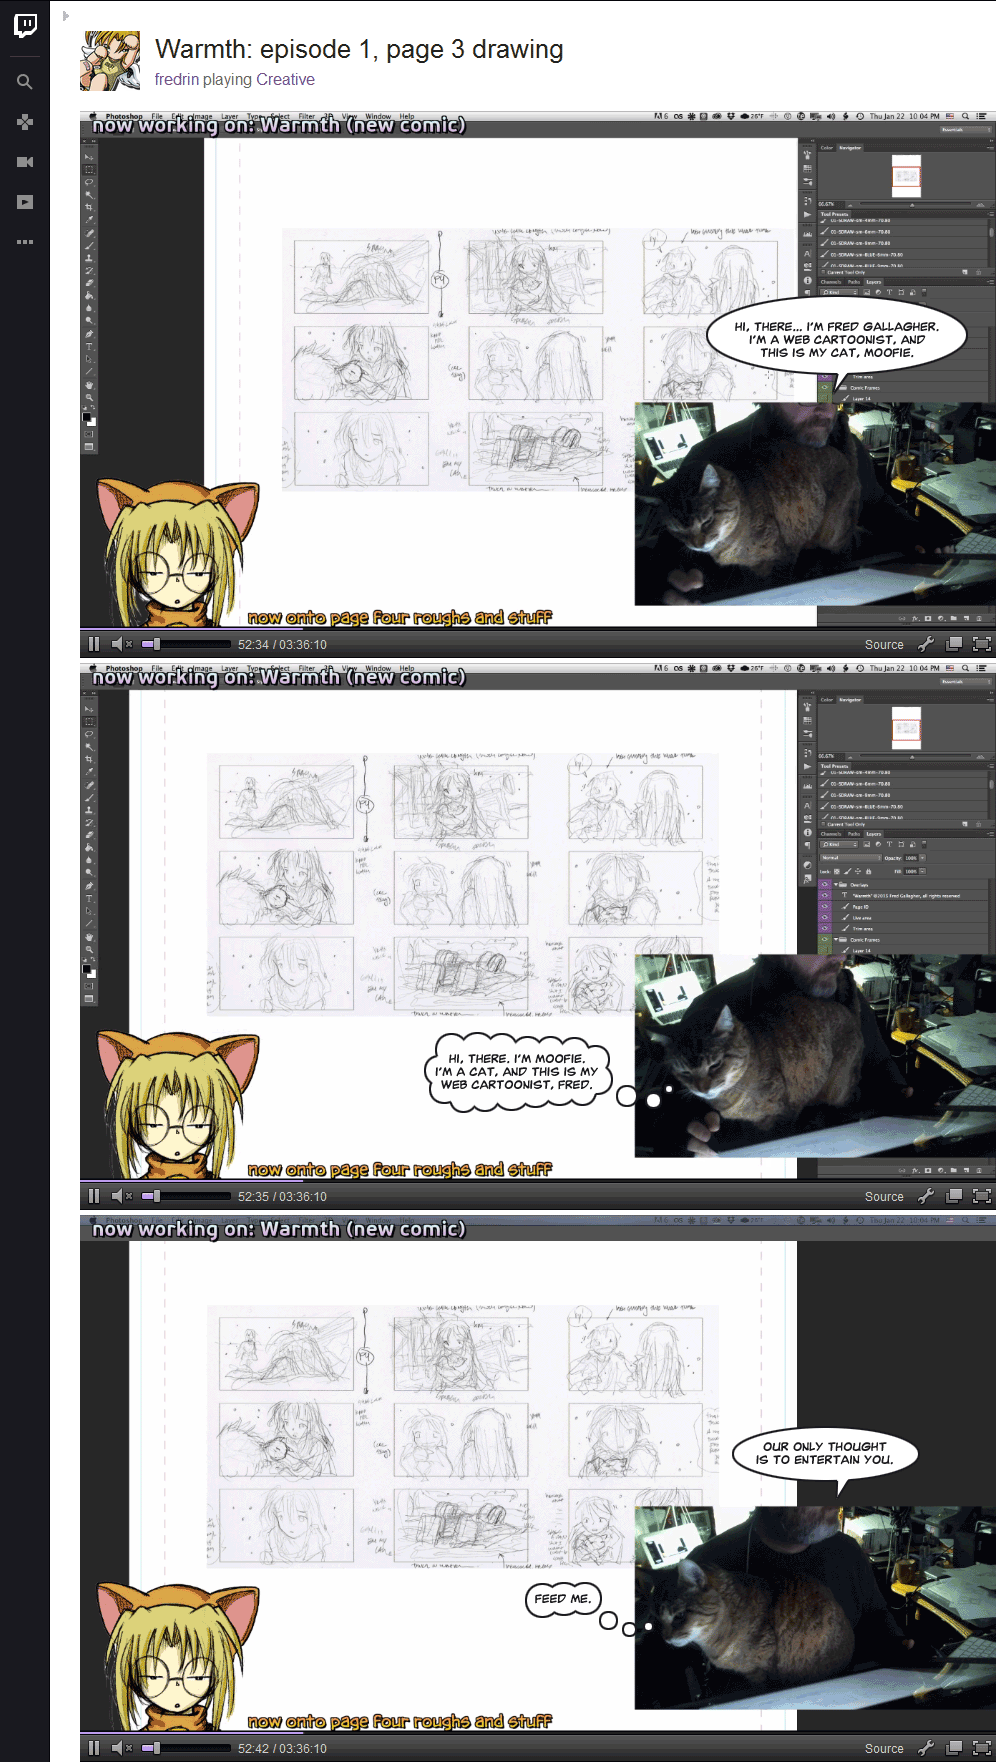Open the play-button videos icon in sidebar

[x=25, y=202]
